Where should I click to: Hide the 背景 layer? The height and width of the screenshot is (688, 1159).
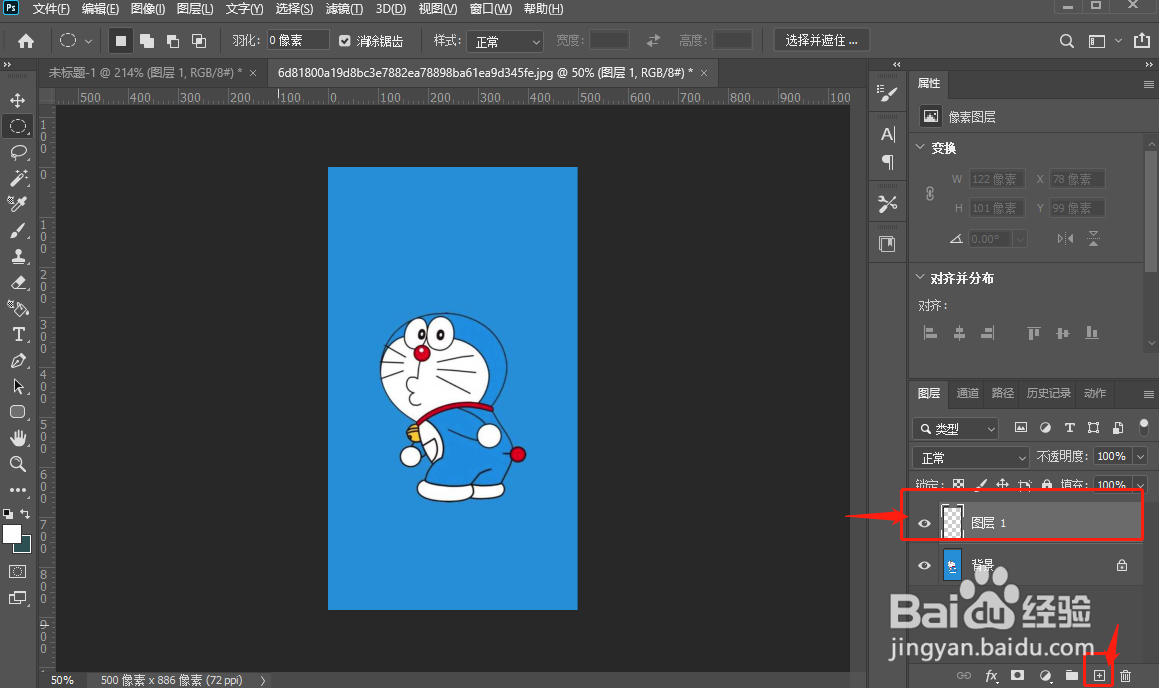[924, 565]
